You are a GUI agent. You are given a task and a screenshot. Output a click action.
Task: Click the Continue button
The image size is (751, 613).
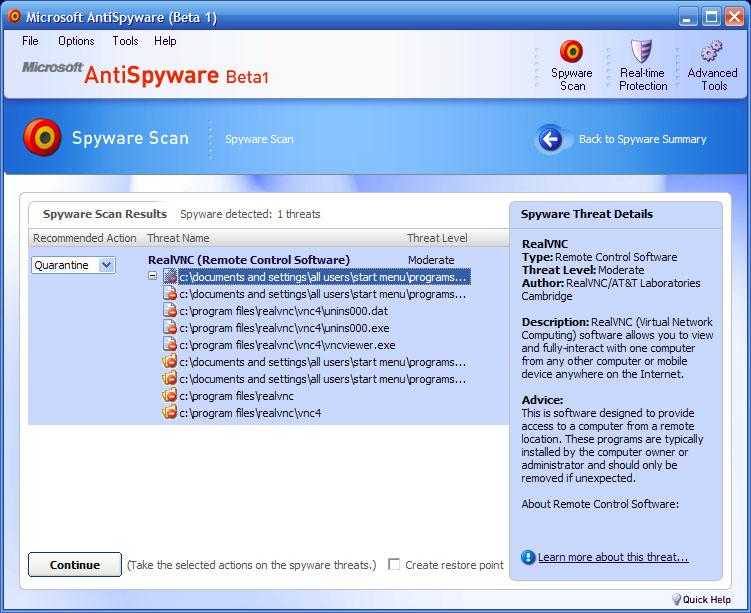point(75,565)
